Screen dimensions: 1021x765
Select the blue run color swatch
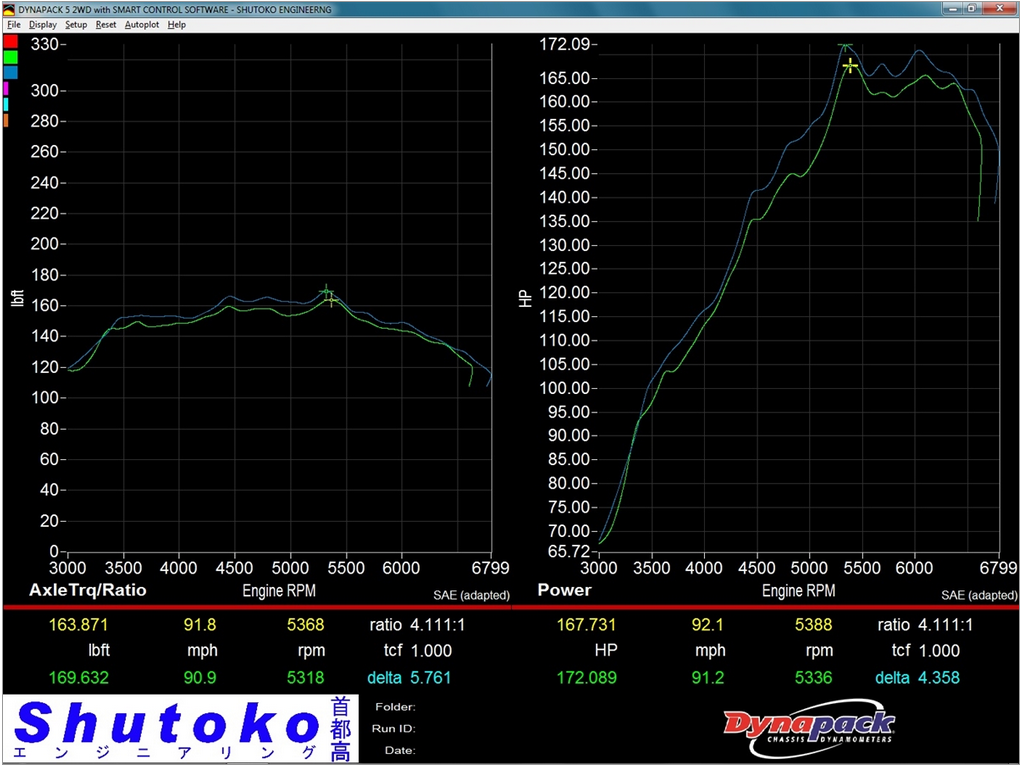click(x=10, y=72)
